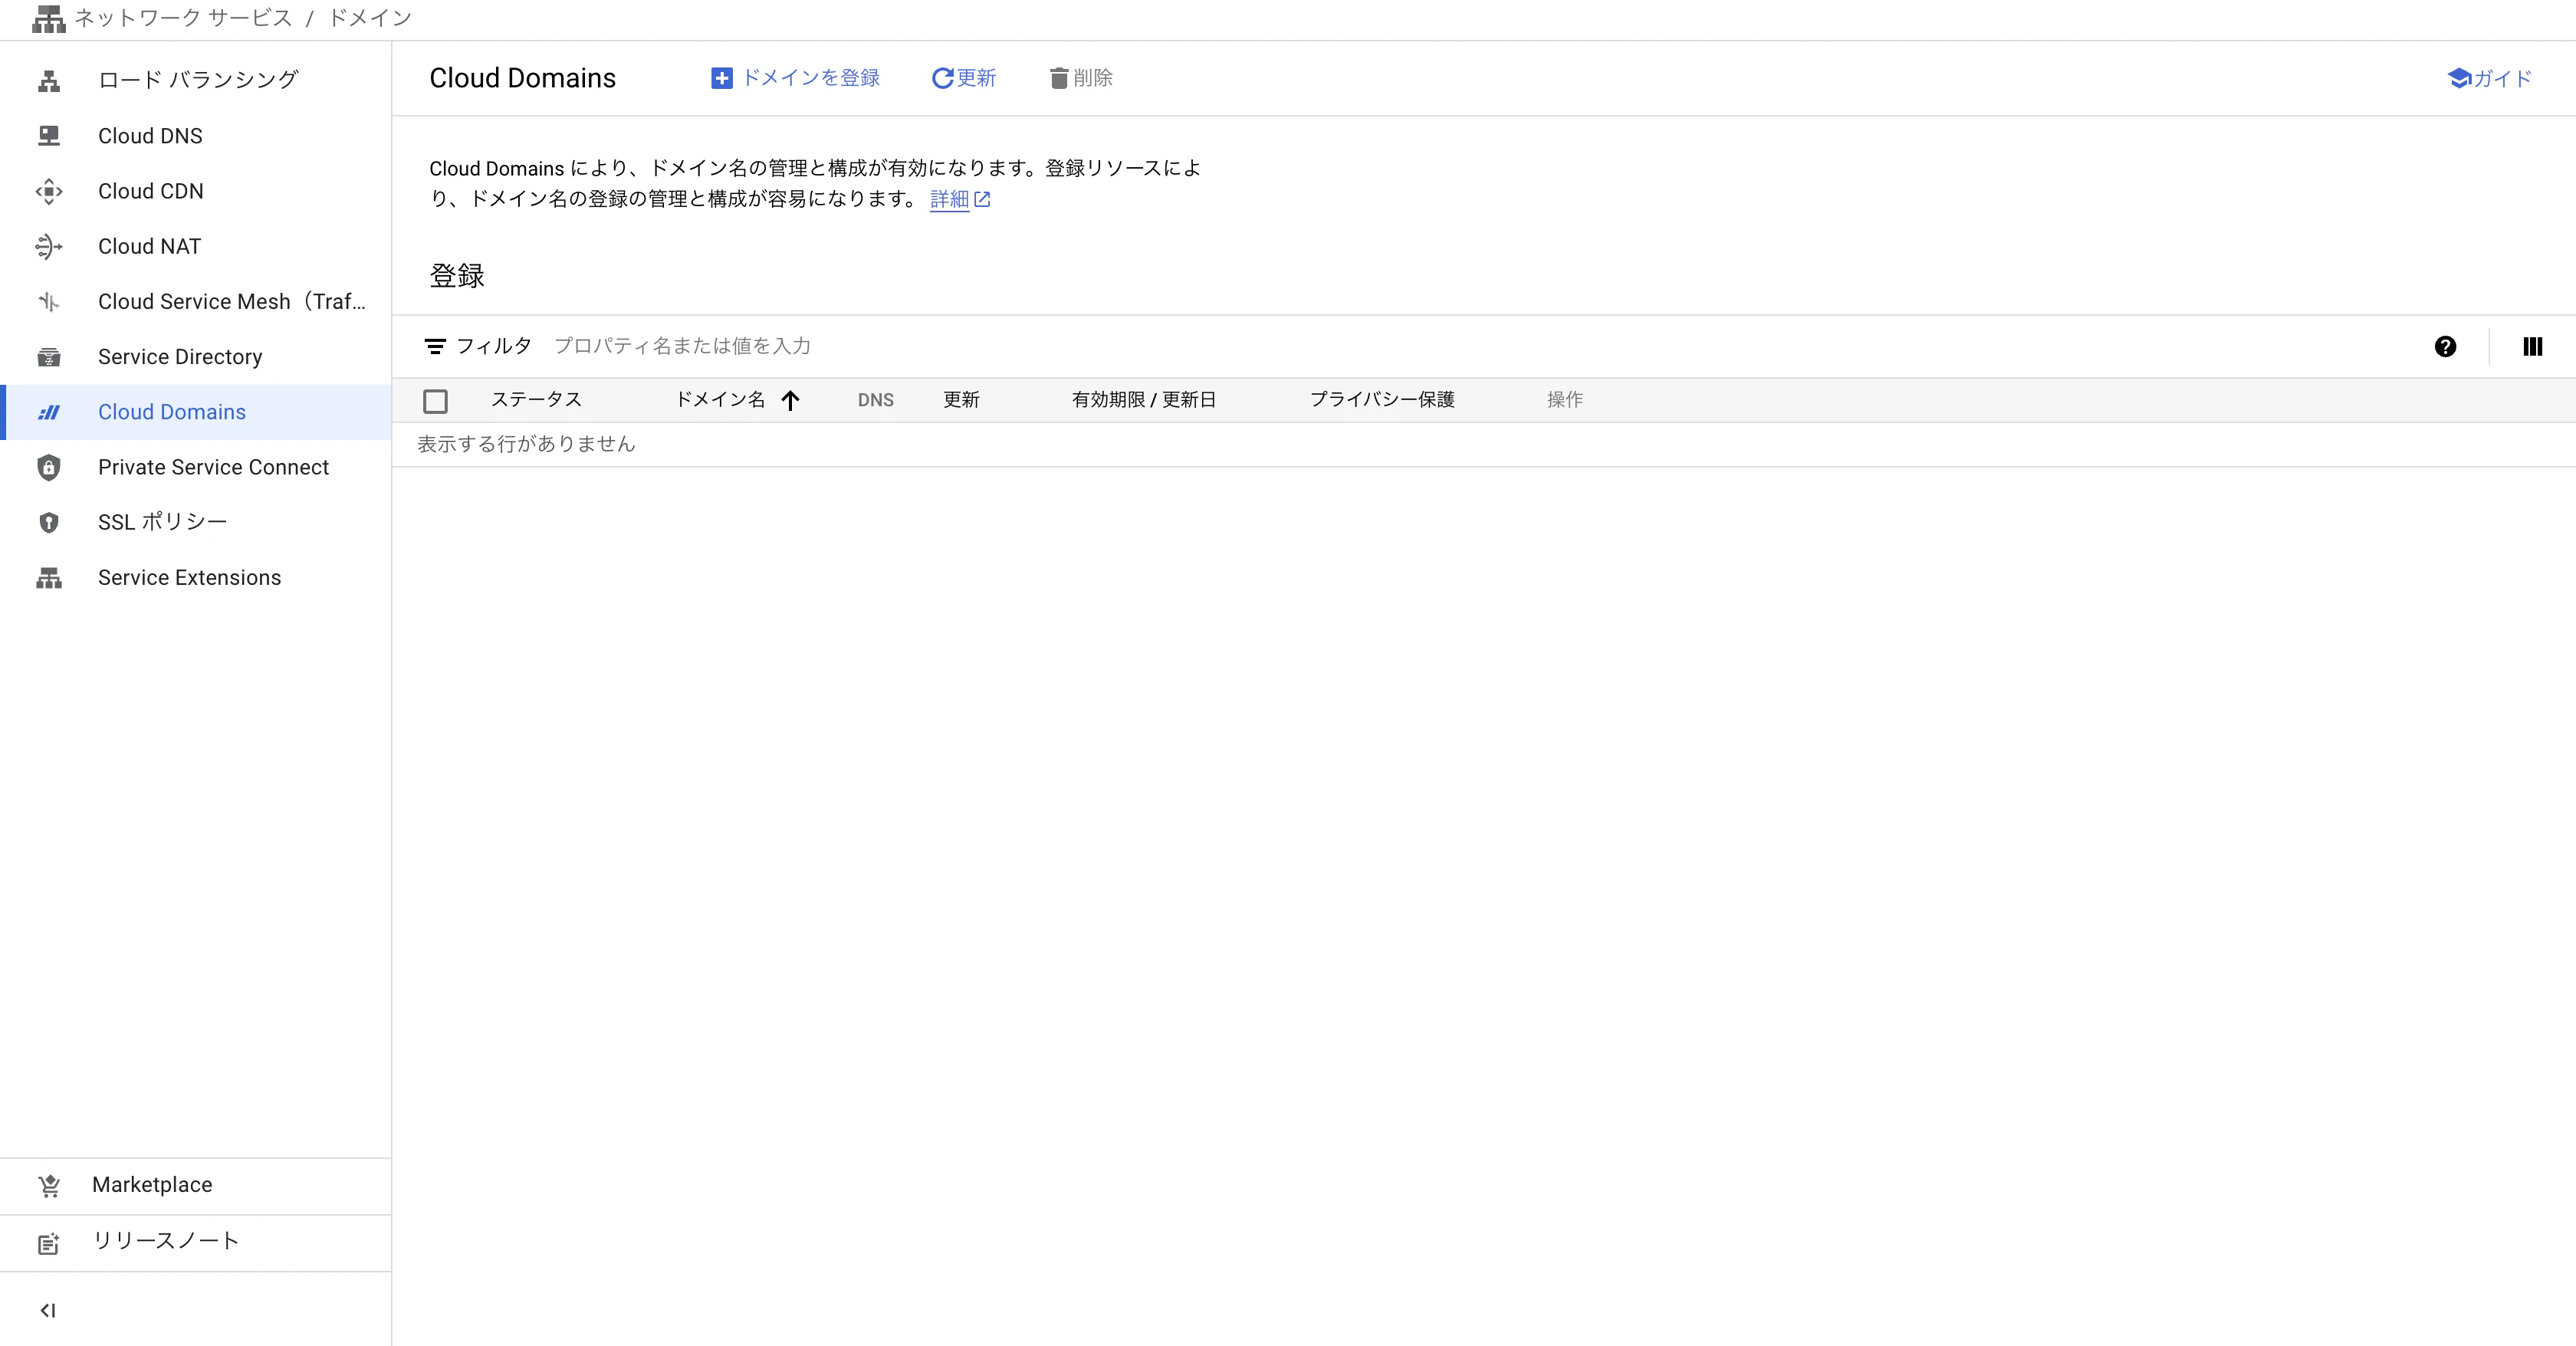Click the external link icon beside 詳細

982,199
